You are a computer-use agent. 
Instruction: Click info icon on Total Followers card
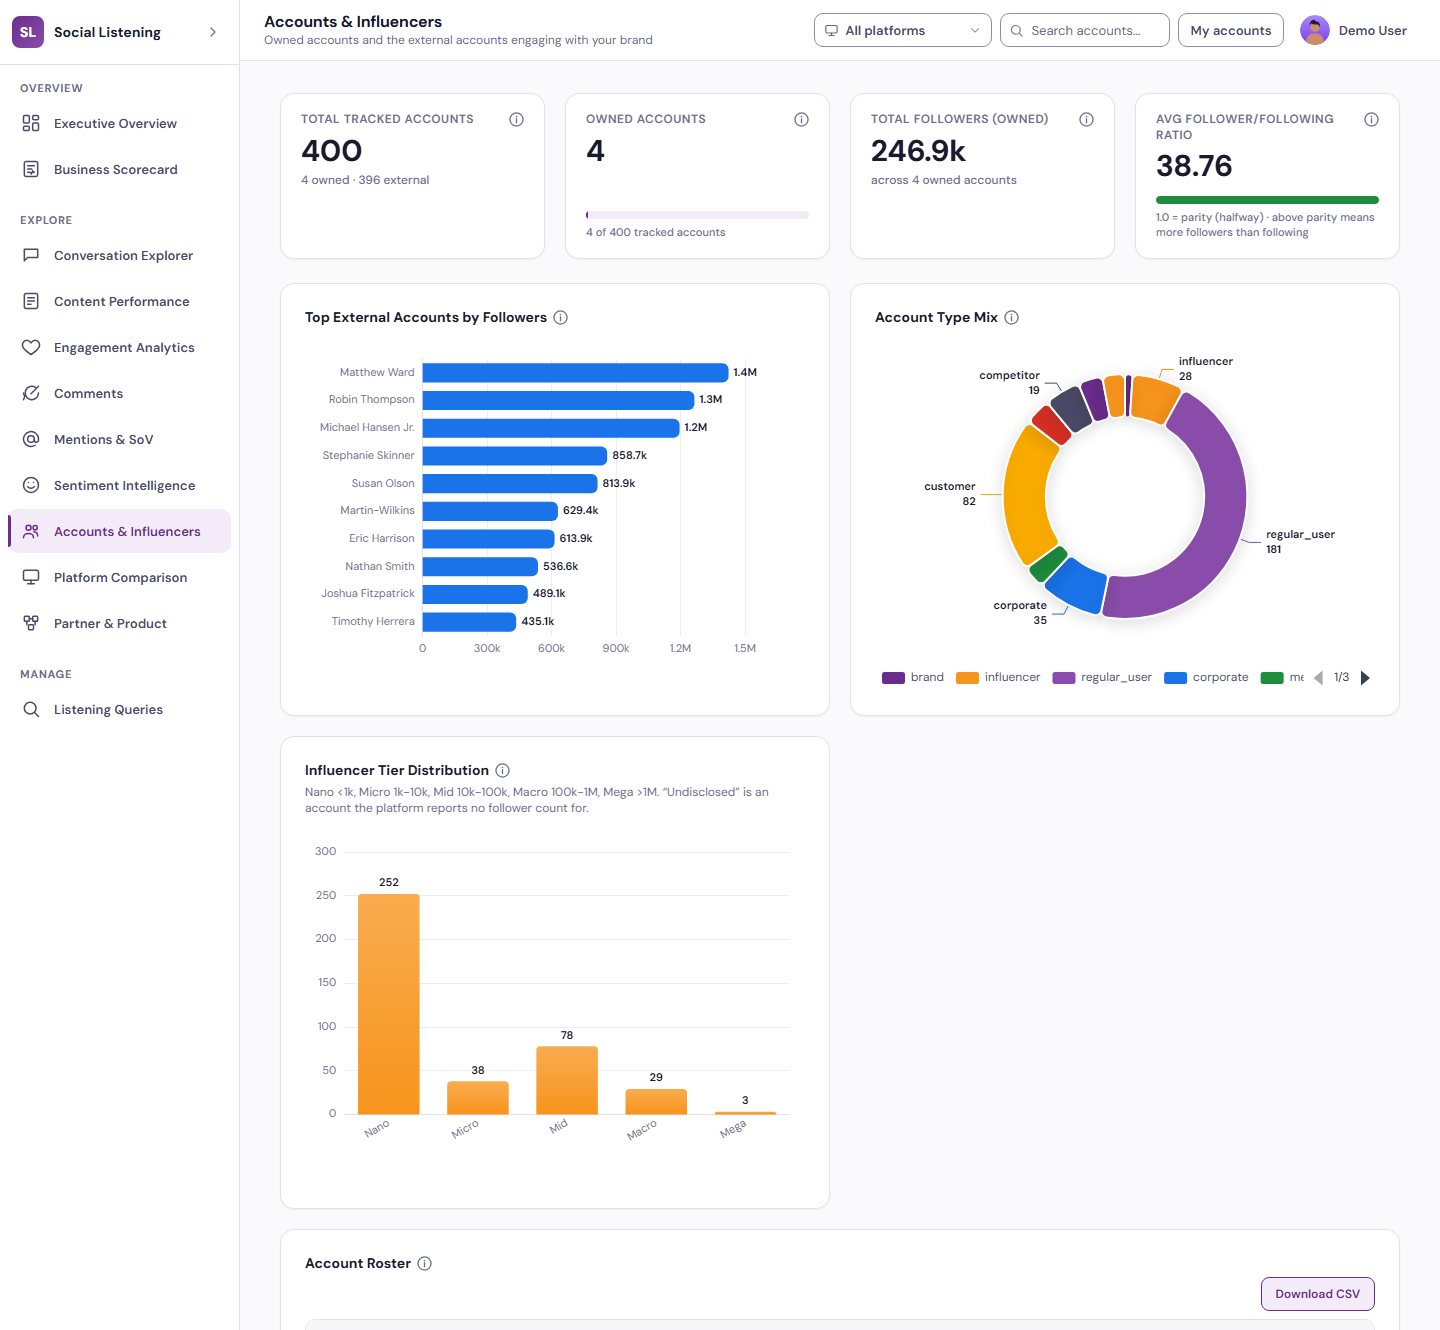tap(1086, 119)
